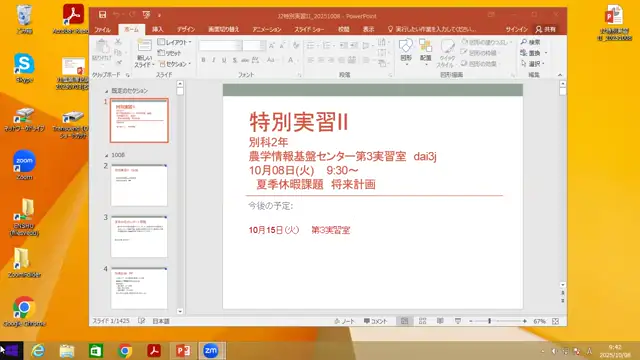Screen dimensions: 640x360
Task: Toggle Italic formatting
Action: tap(213, 60)
